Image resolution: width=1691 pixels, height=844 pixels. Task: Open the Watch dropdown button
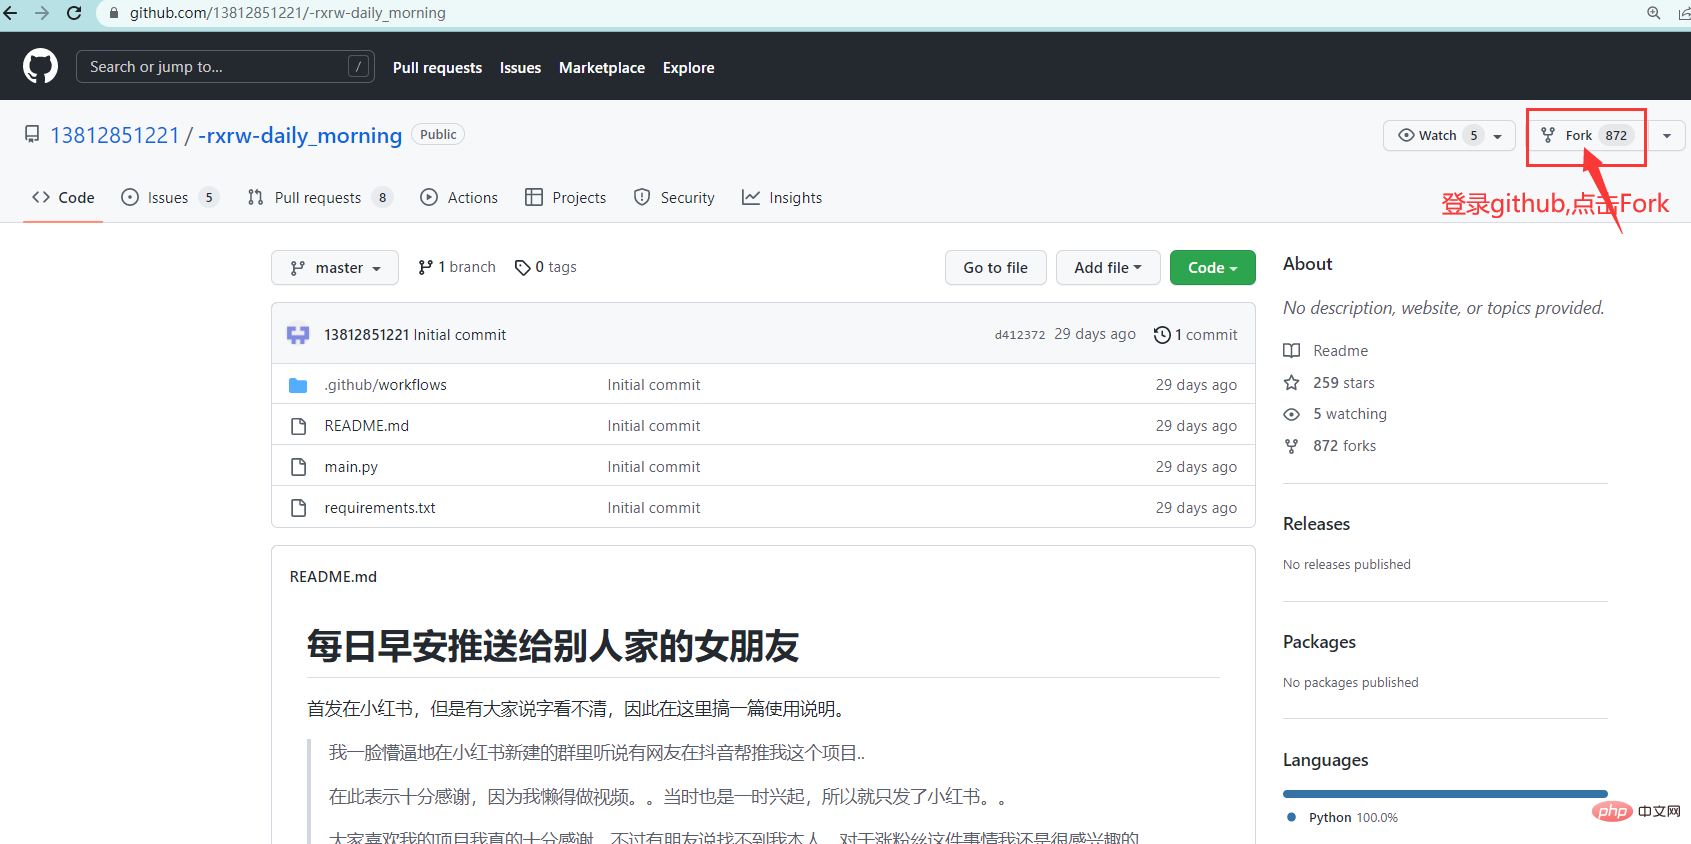pyautogui.click(x=1449, y=135)
